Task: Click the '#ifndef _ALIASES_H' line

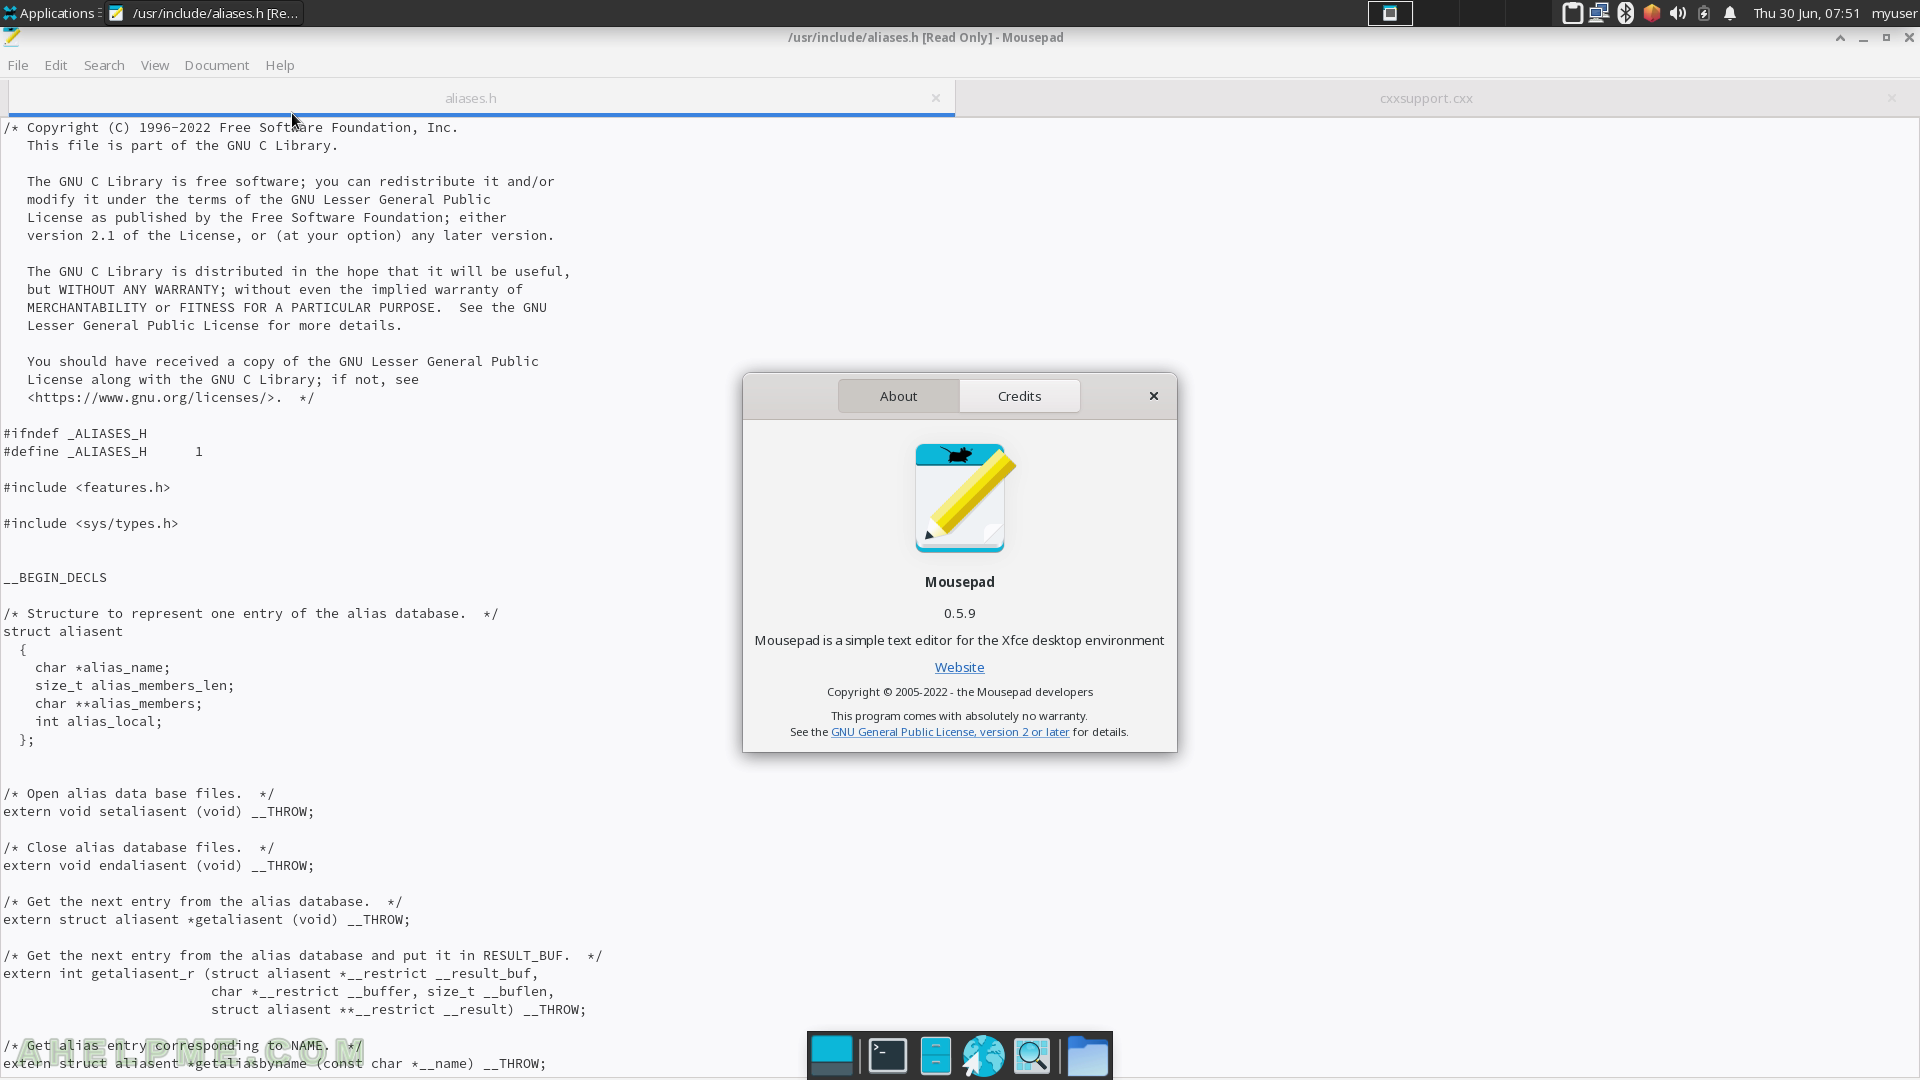Action: (x=75, y=433)
